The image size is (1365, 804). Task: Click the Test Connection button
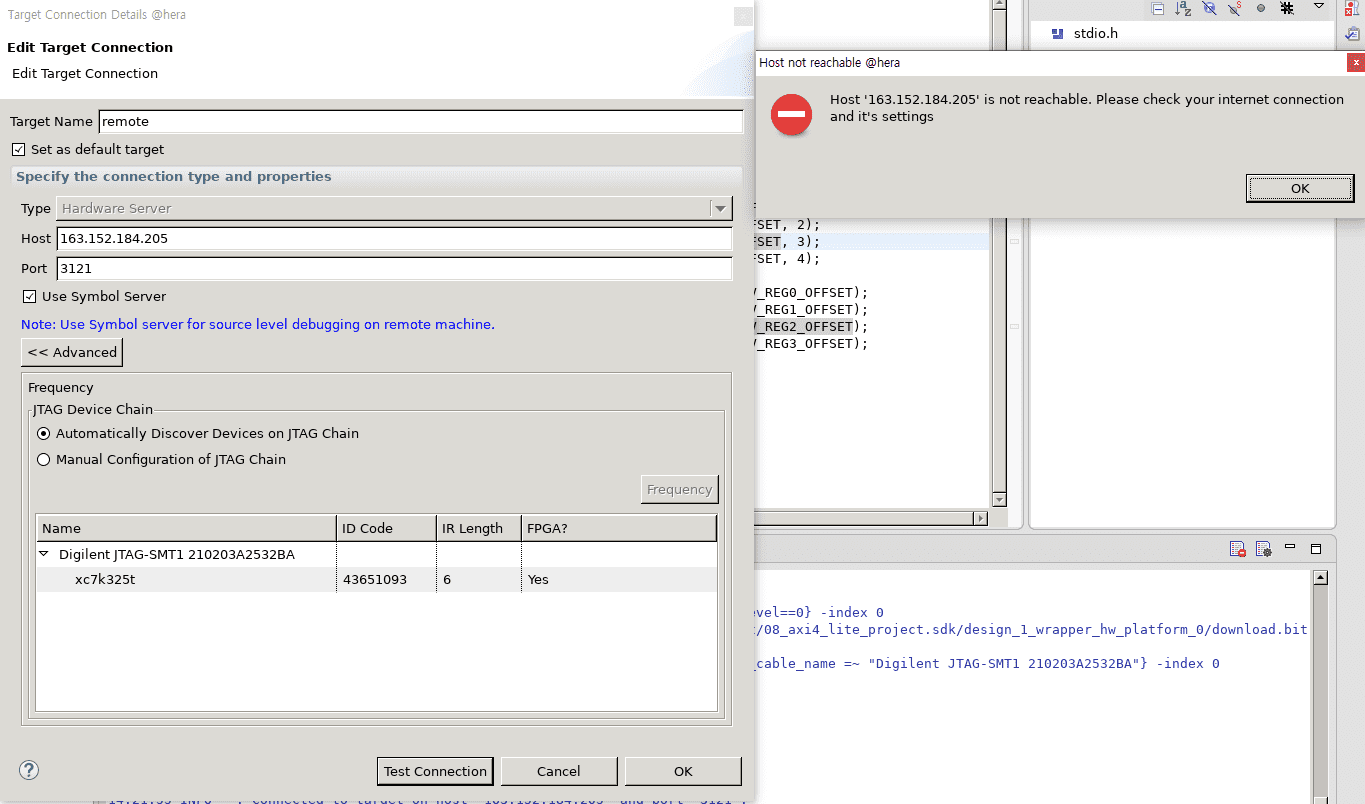pyautogui.click(x=435, y=771)
